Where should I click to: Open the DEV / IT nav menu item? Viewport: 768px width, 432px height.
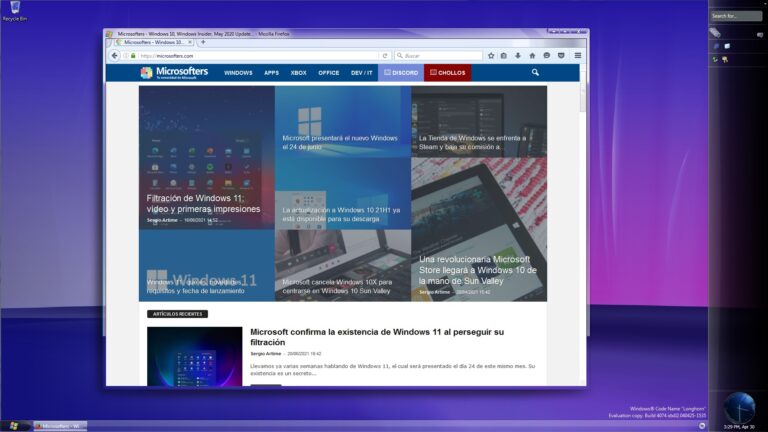click(361, 73)
